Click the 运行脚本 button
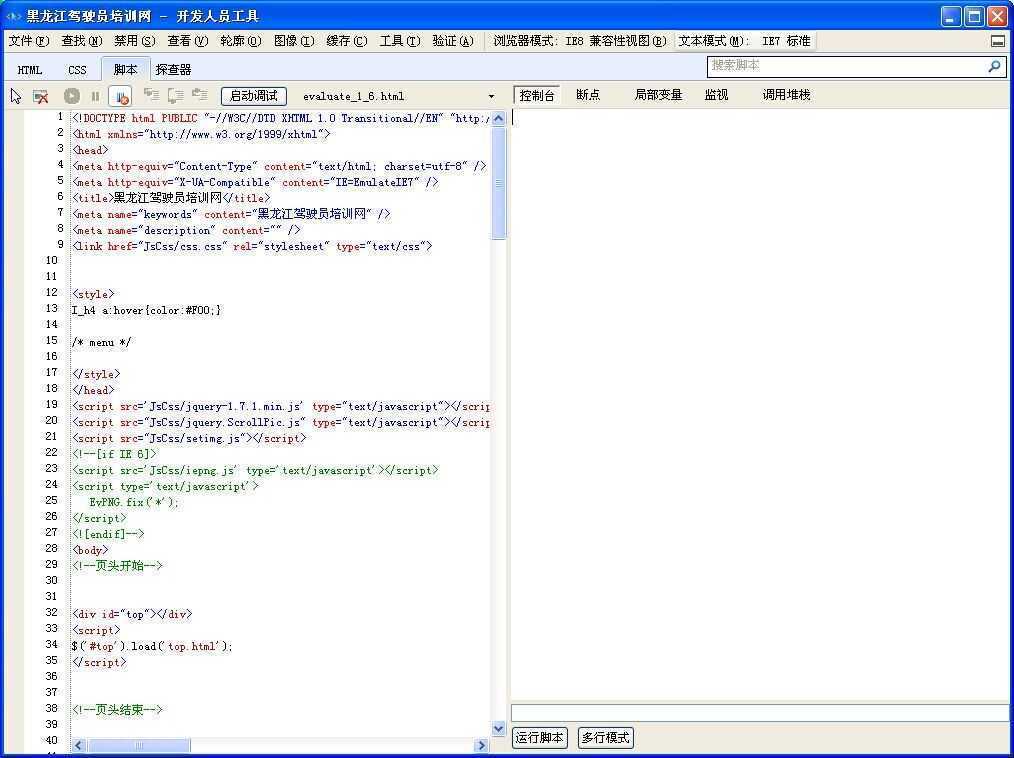The image size is (1014, 758). pos(540,738)
